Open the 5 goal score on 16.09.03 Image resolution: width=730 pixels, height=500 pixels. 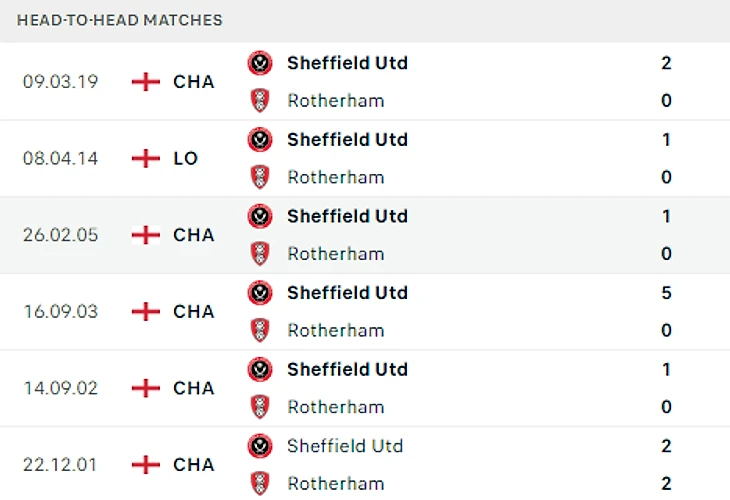pyautogui.click(x=666, y=293)
